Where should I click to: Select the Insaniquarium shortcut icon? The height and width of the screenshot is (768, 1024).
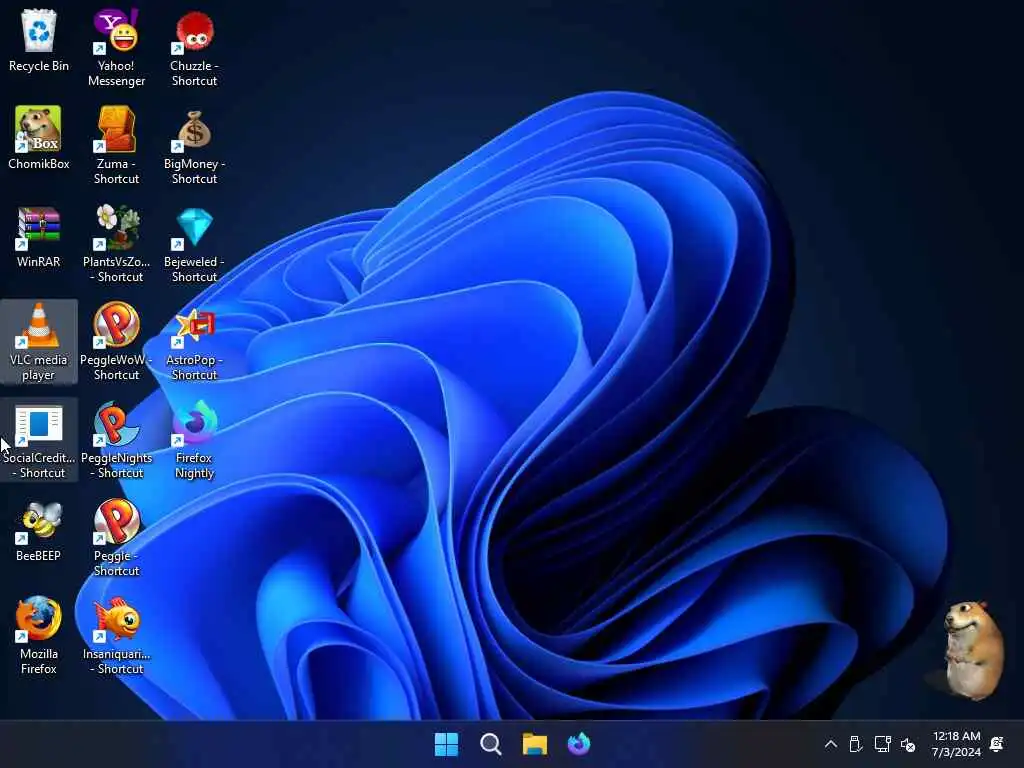116,635
